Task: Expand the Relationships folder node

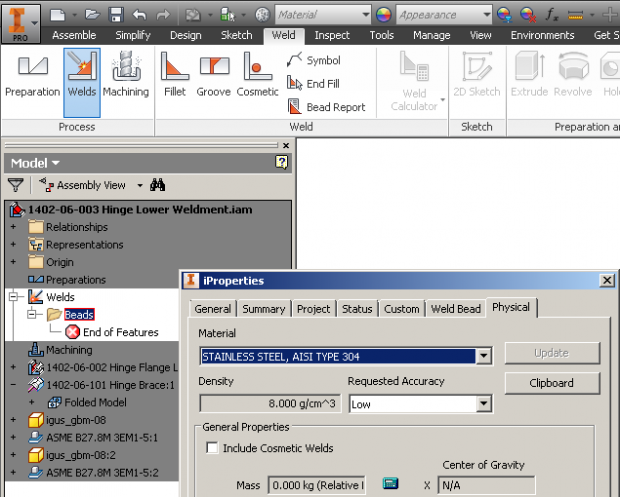Action: pyautogui.click(x=13, y=227)
